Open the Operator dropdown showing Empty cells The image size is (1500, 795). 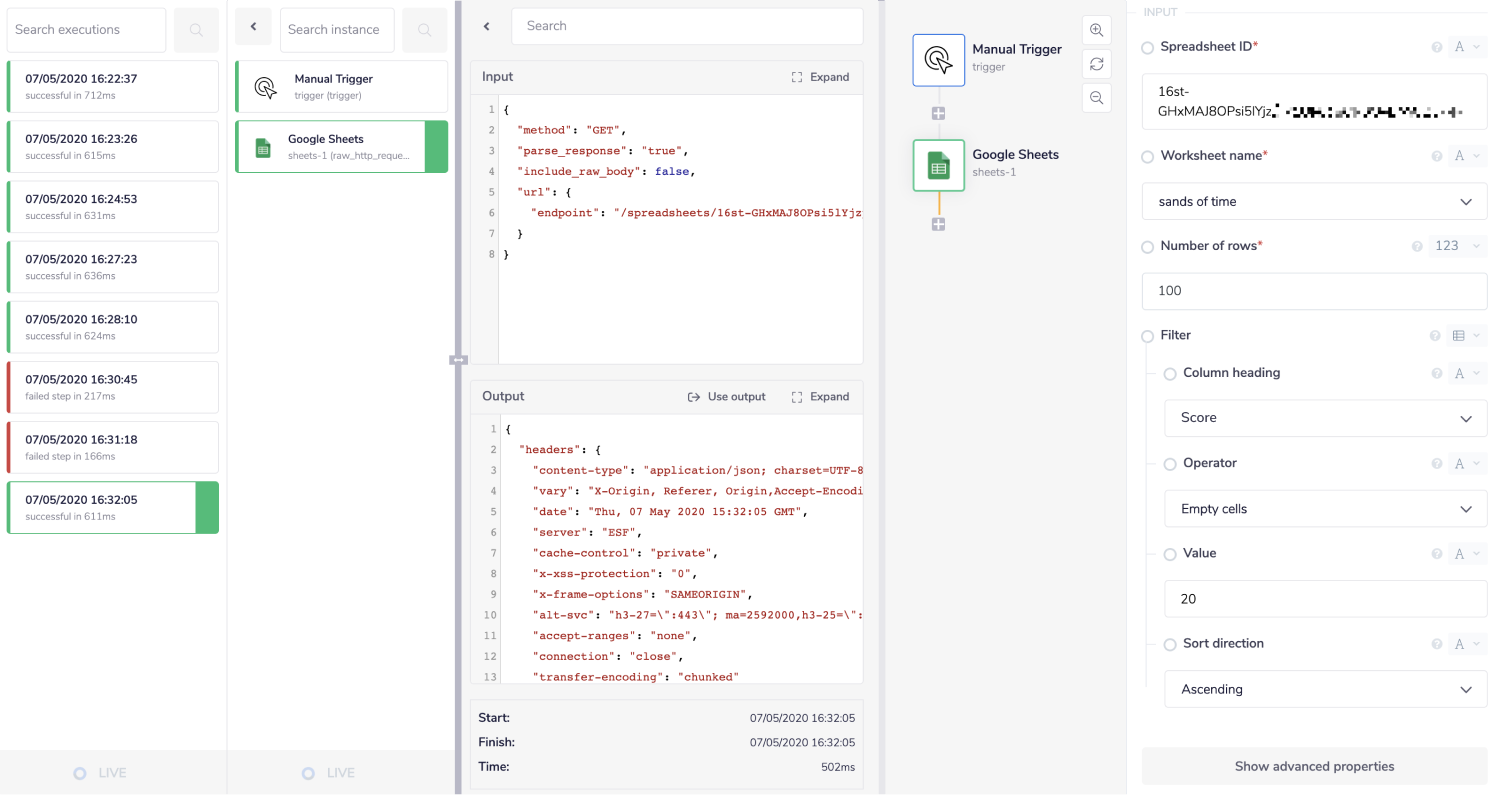(x=1325, y=509)
